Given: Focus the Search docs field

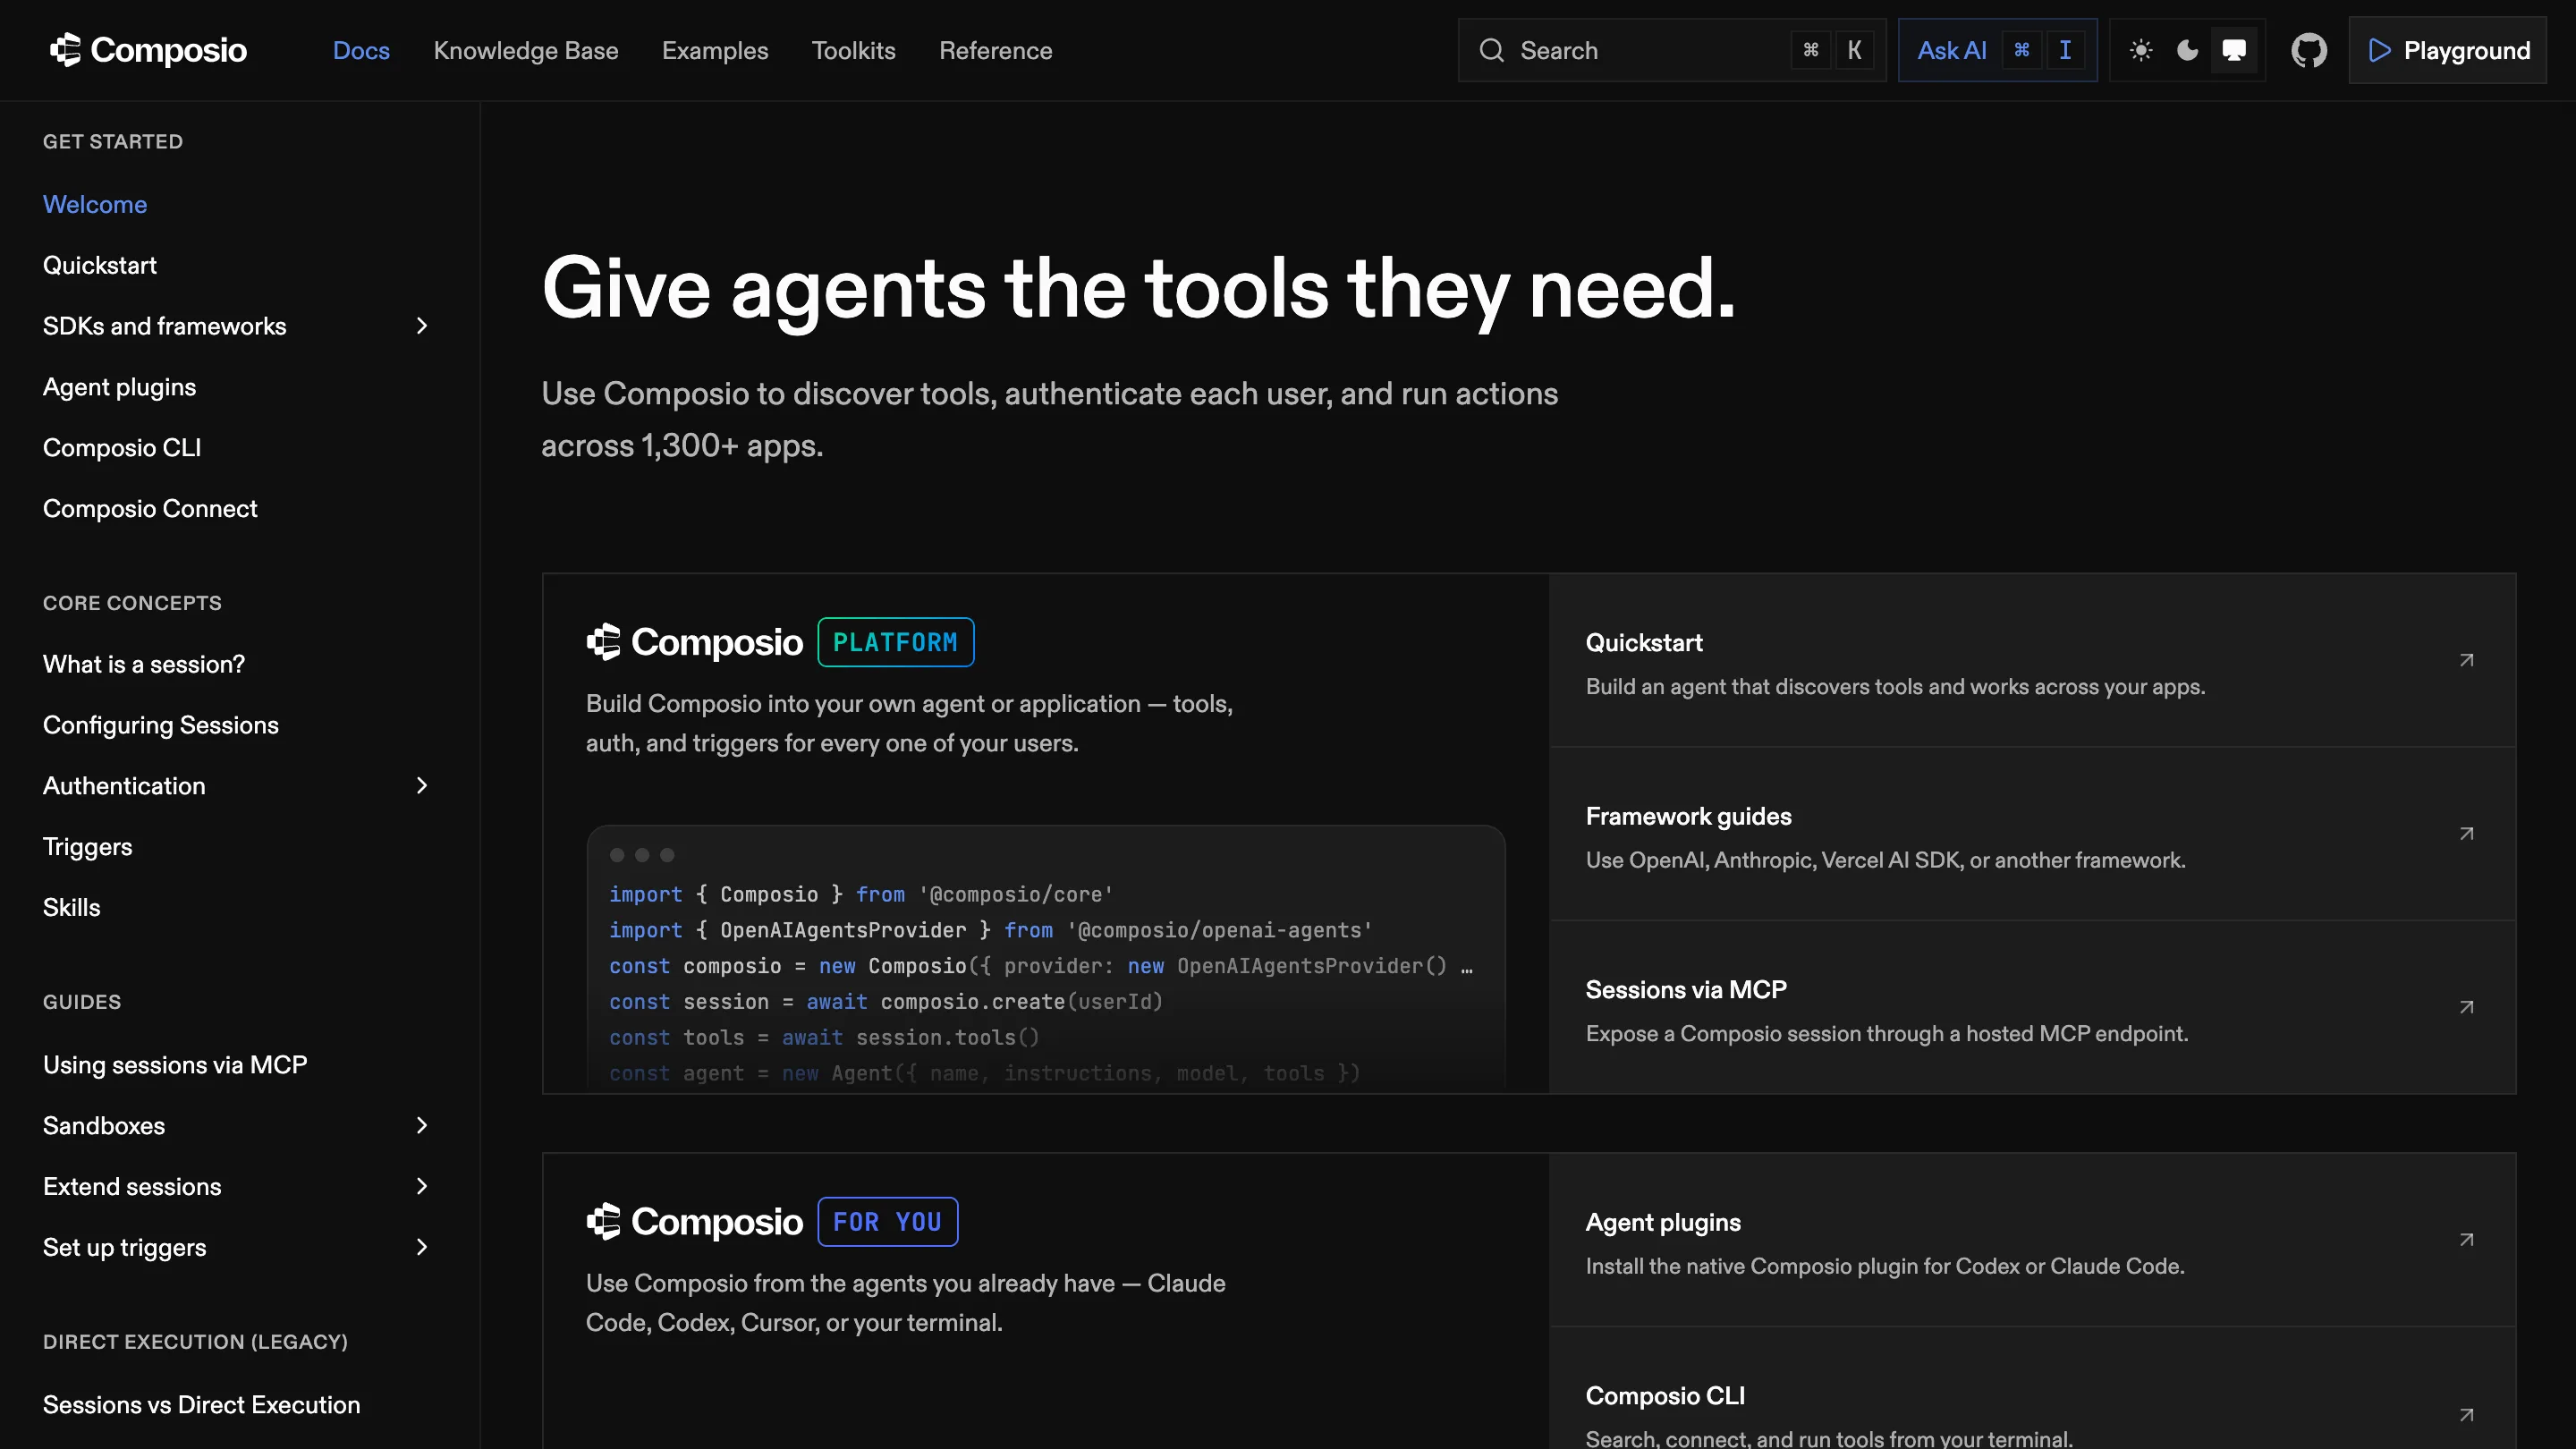Looking at the screenshot, I should click(x=1672, y=50).
